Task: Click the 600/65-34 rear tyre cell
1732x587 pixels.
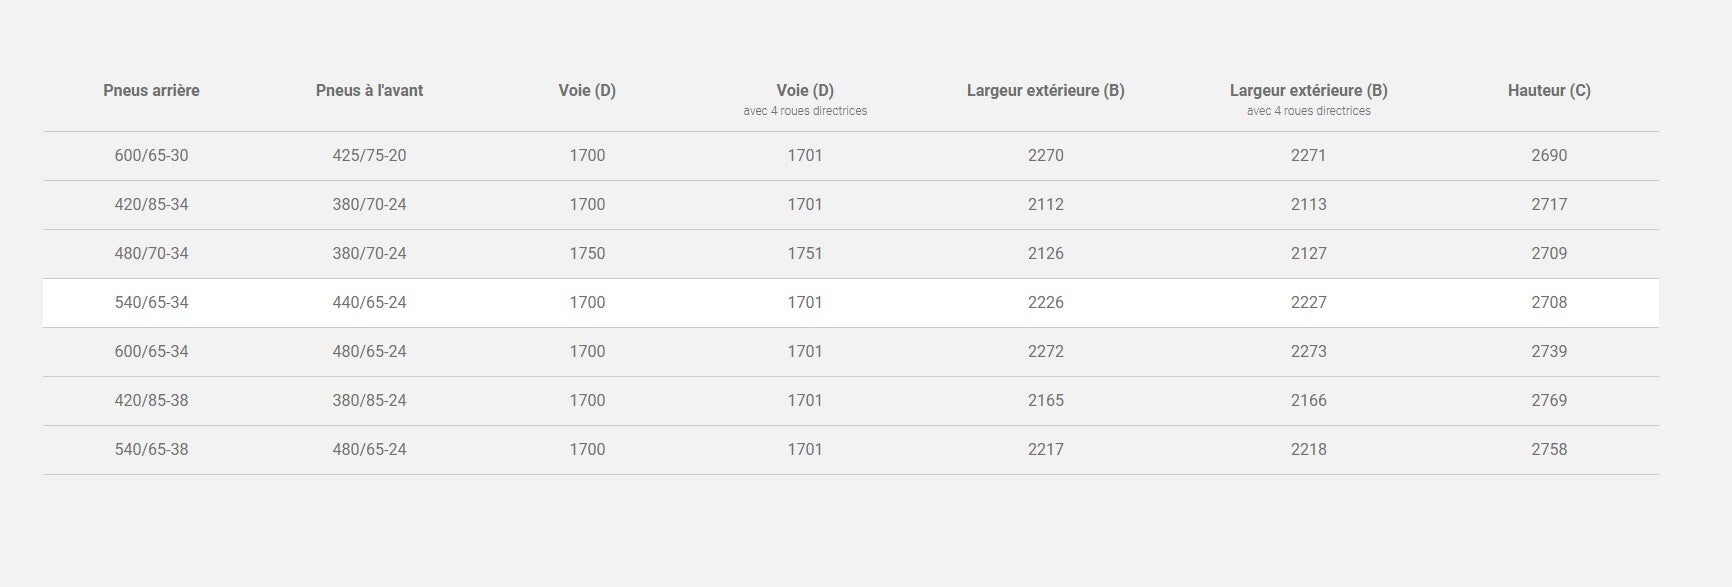Action: click(151, 352)
